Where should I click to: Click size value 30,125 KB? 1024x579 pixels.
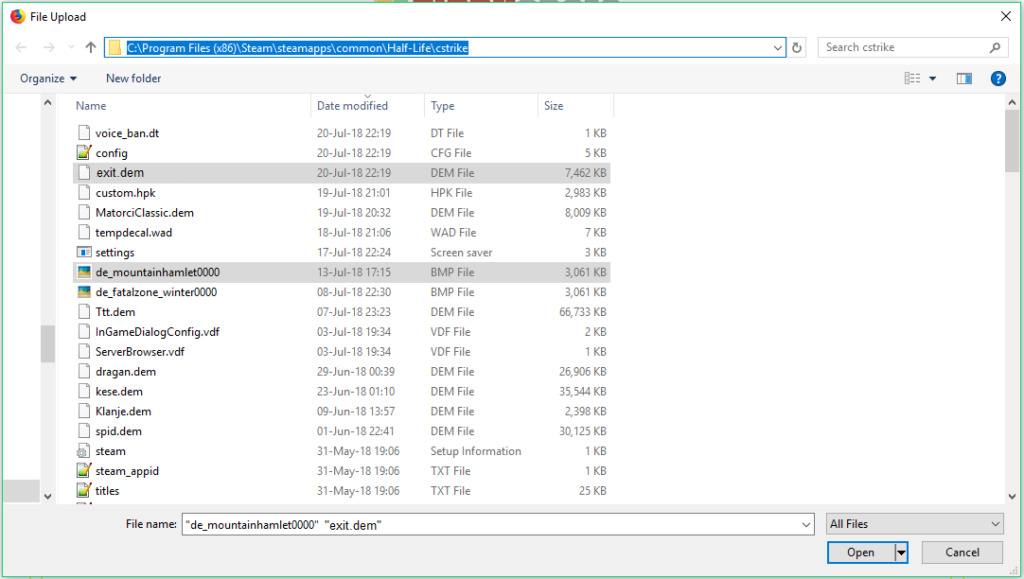pyautogui.click(x=583, y=431)
